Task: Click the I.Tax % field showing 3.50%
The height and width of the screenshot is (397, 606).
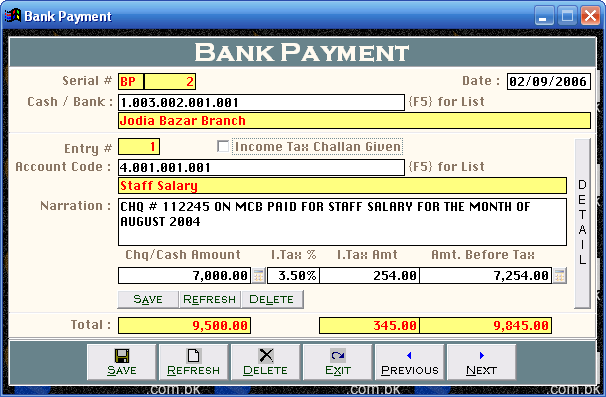Action: tap(293, 276)
